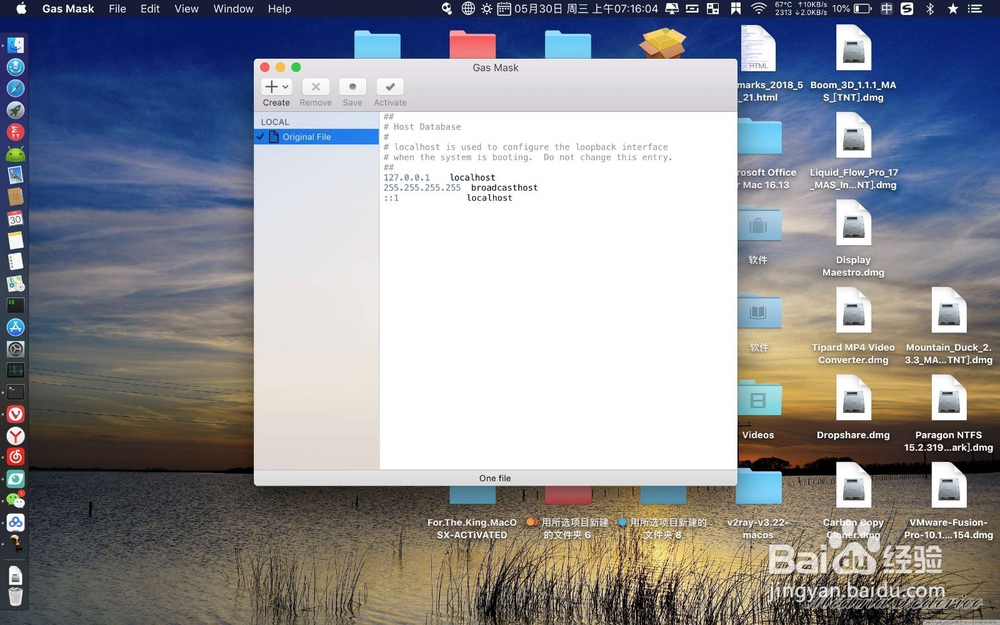Click the 'One file' status bar
1000x625 pixels.
[495, 478]
